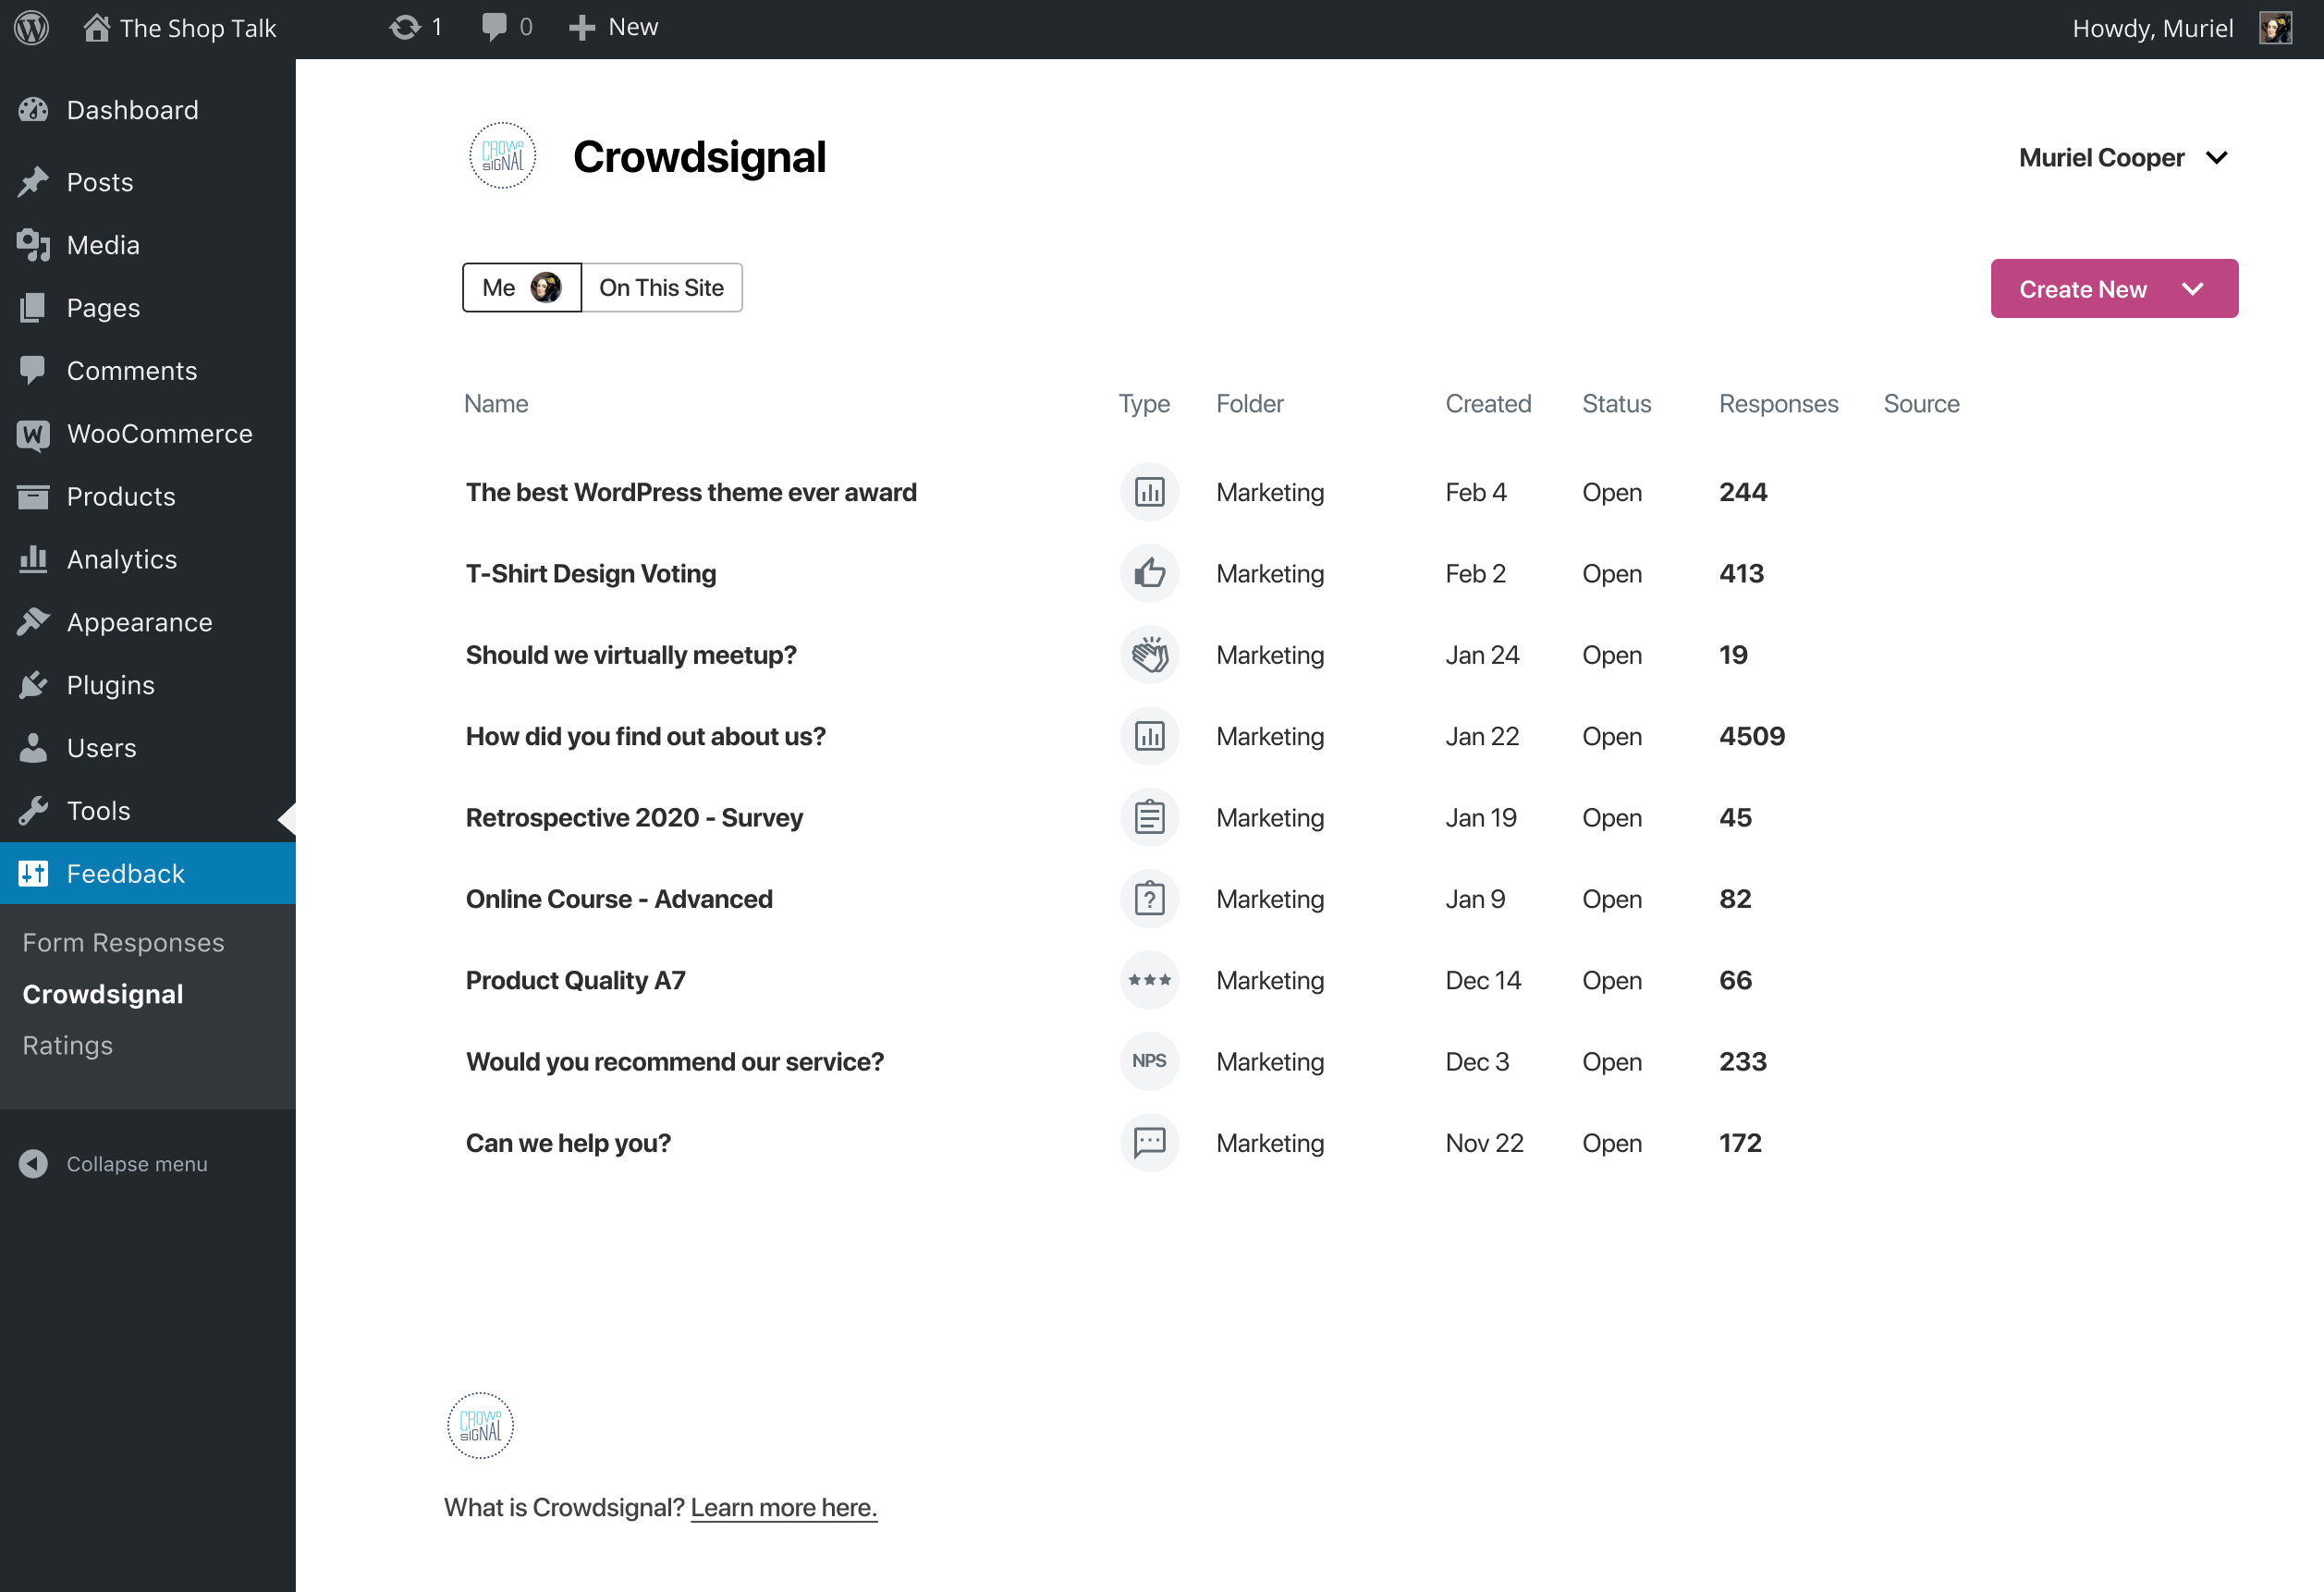2324x1592 pixels.
Task: Expand the Muriel Cooper account dropdown
Action: click(x=2221, y=157)
